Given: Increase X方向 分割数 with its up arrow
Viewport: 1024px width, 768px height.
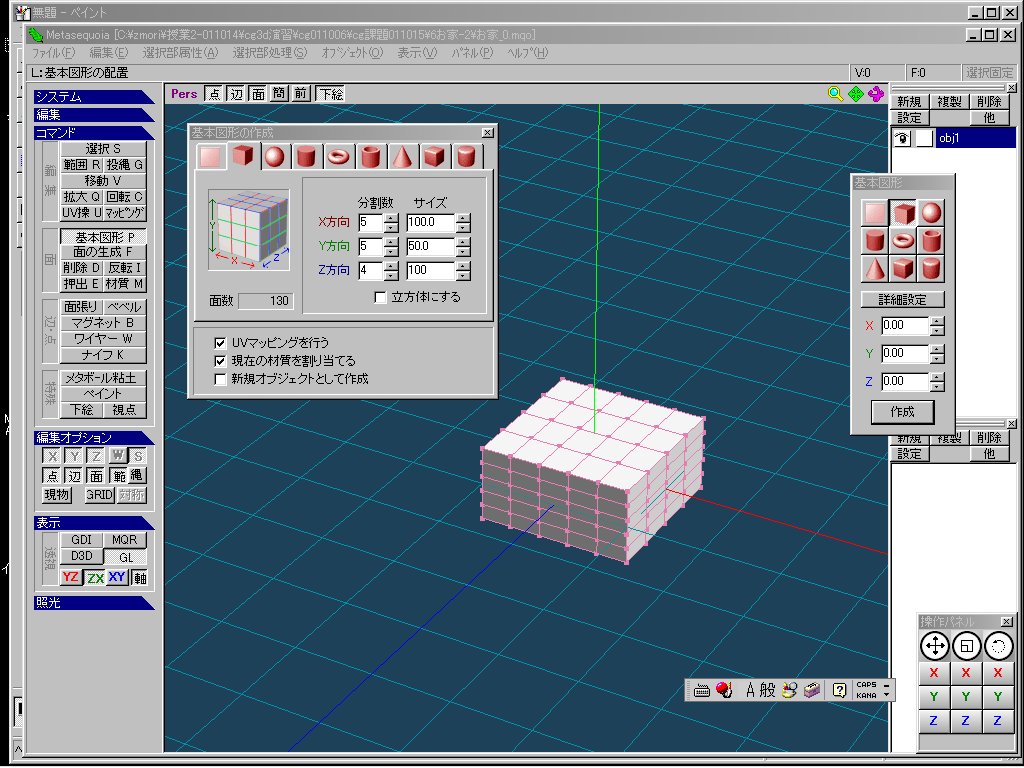Looking at the screenshot, I should [391, 218].
